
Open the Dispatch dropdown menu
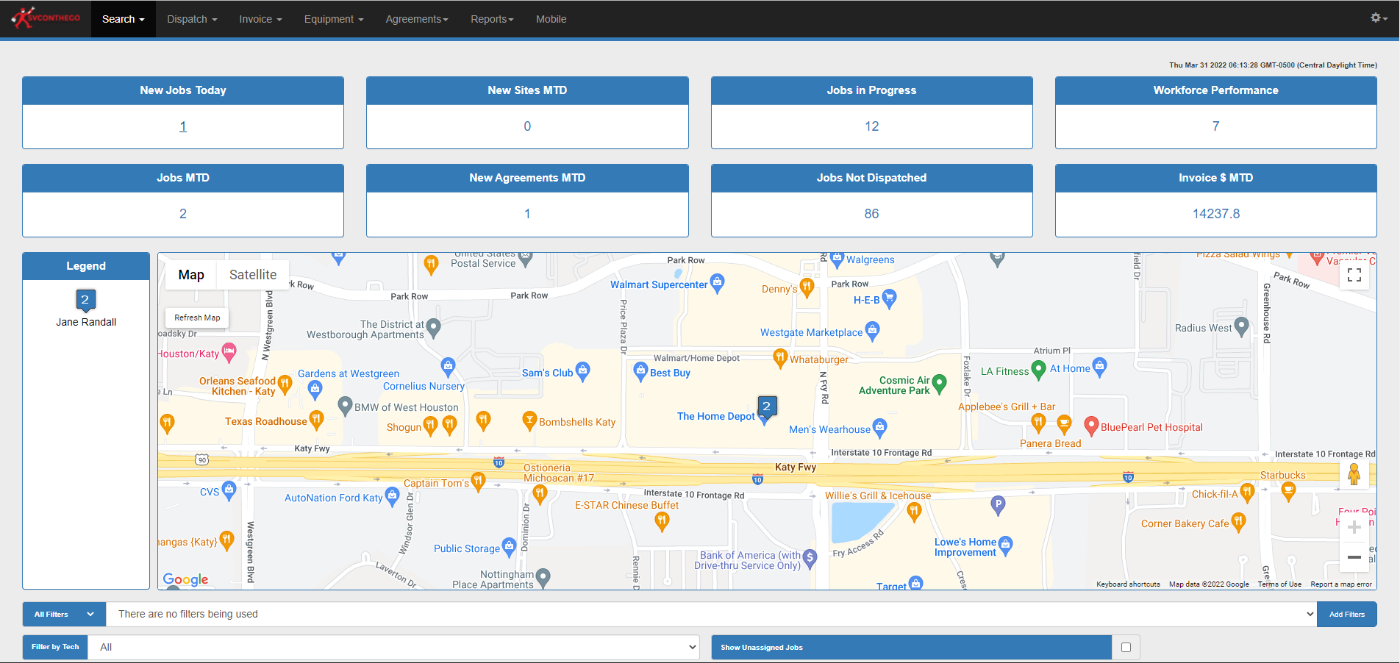[192, 19]
